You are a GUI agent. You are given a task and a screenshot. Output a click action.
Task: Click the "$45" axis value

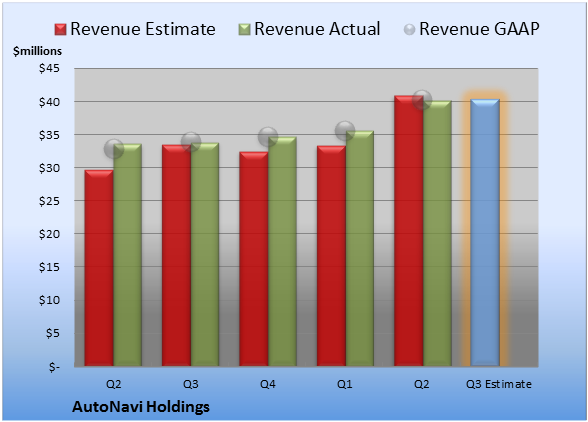point(49,69)
